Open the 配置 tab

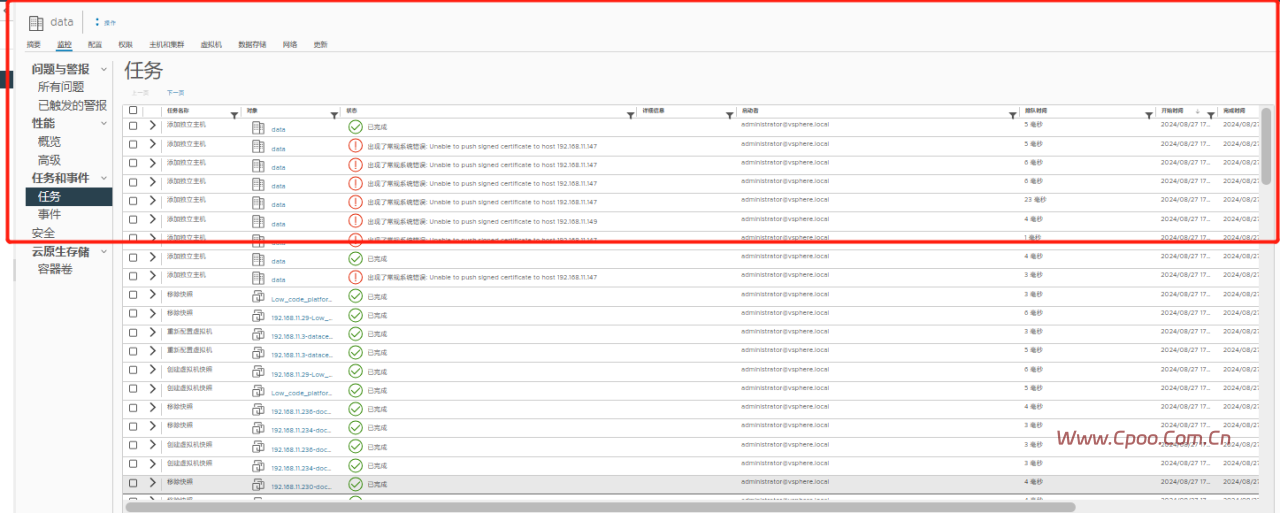(95, 45)
